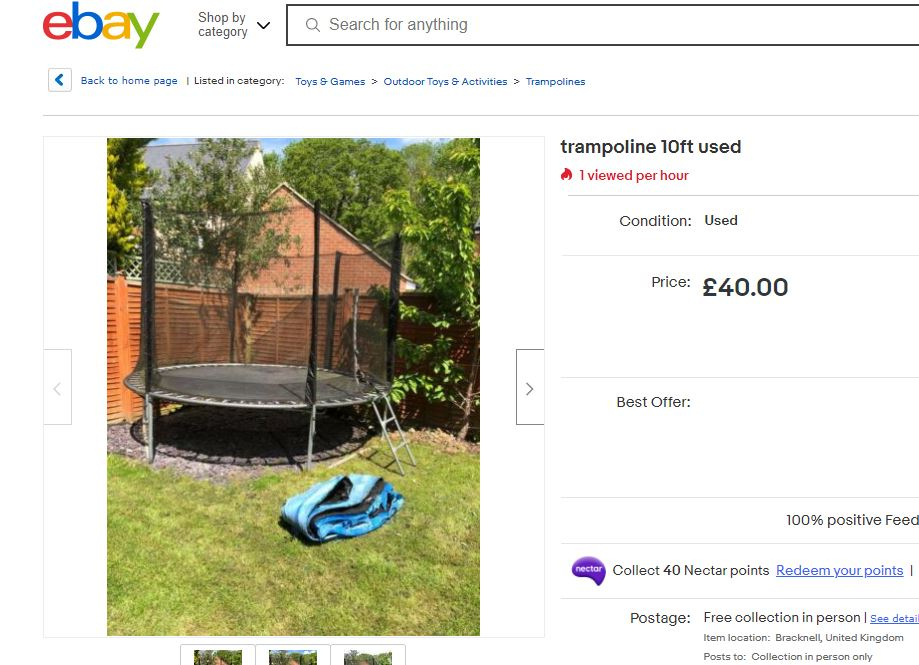Open the Outdoor Toys & Activities breadcrumb

click(x=445, y=81)
